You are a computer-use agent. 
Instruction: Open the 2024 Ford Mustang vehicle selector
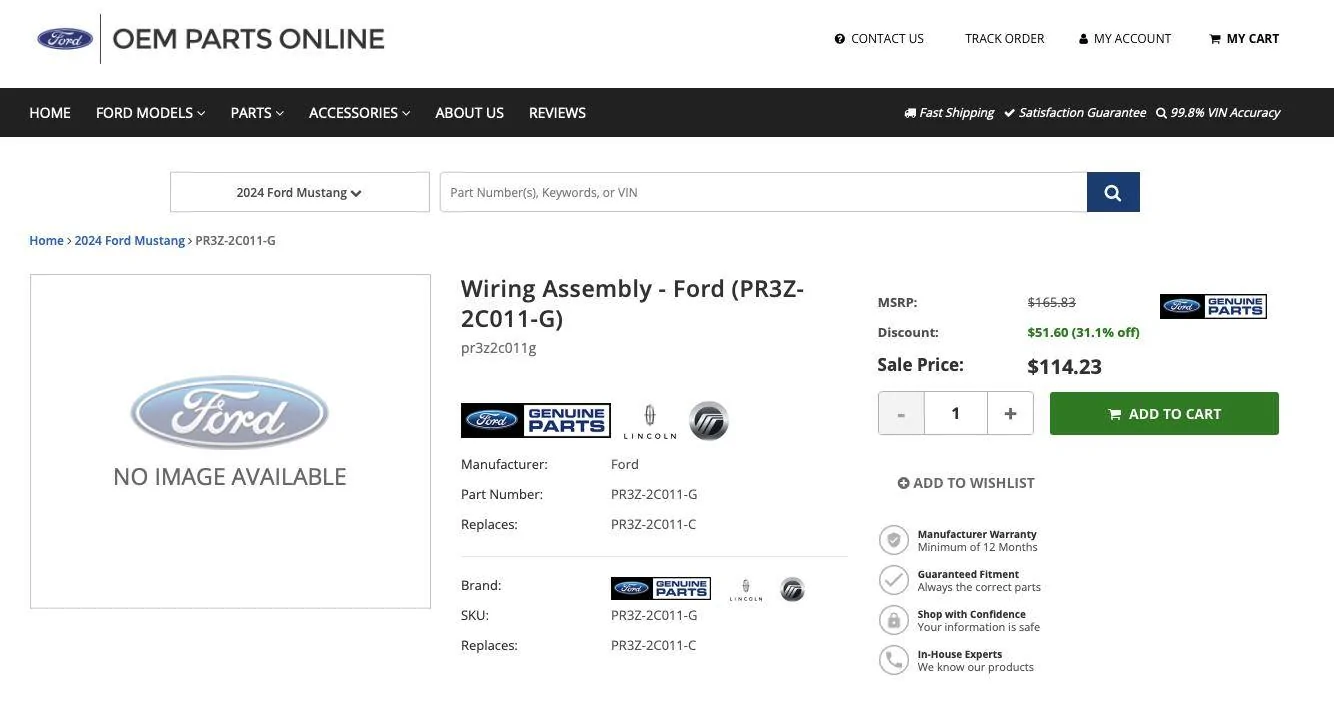pos(299,192)
